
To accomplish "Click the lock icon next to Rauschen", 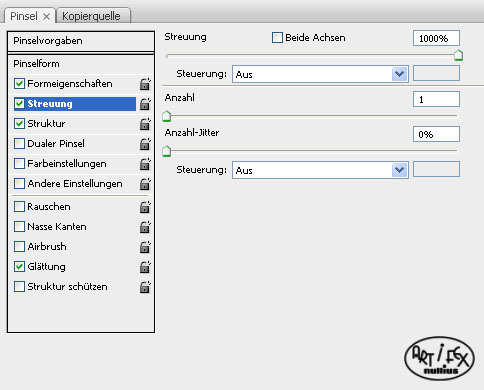I will [x=145, y=207].
